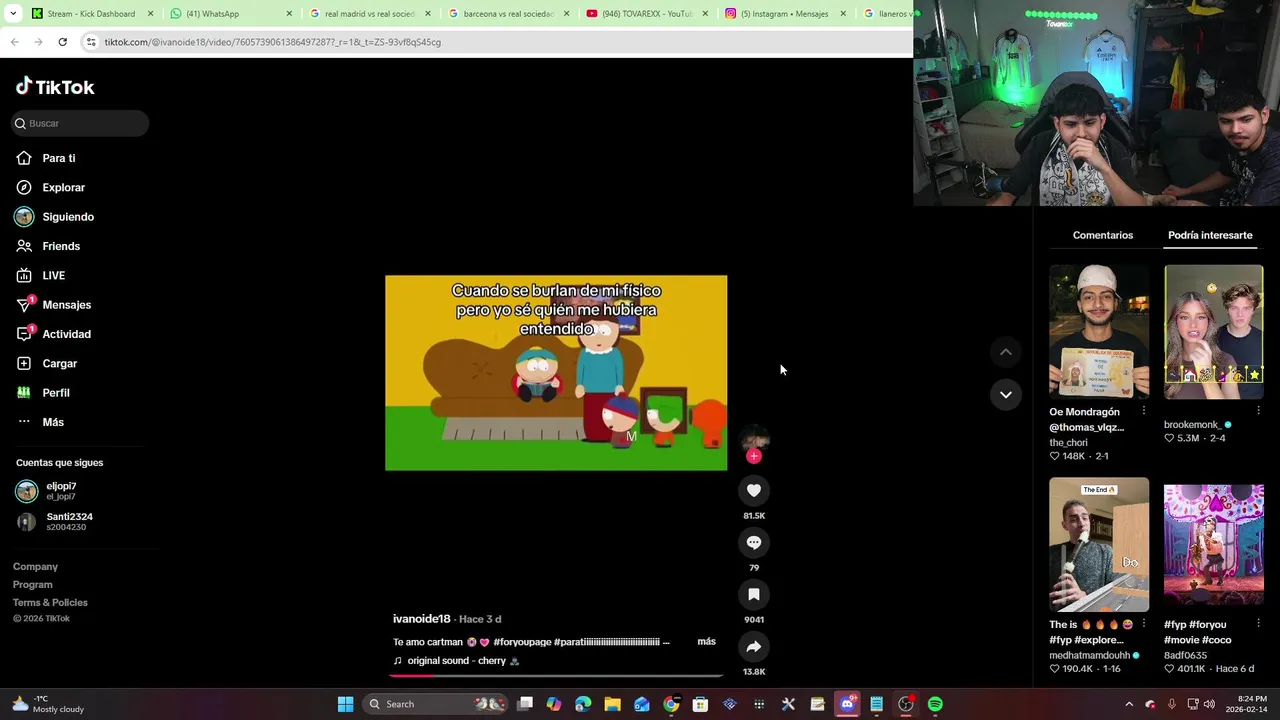Switch to the Stream - Kick Dashboard tab
1280x720 pixels.
(91, 14)
